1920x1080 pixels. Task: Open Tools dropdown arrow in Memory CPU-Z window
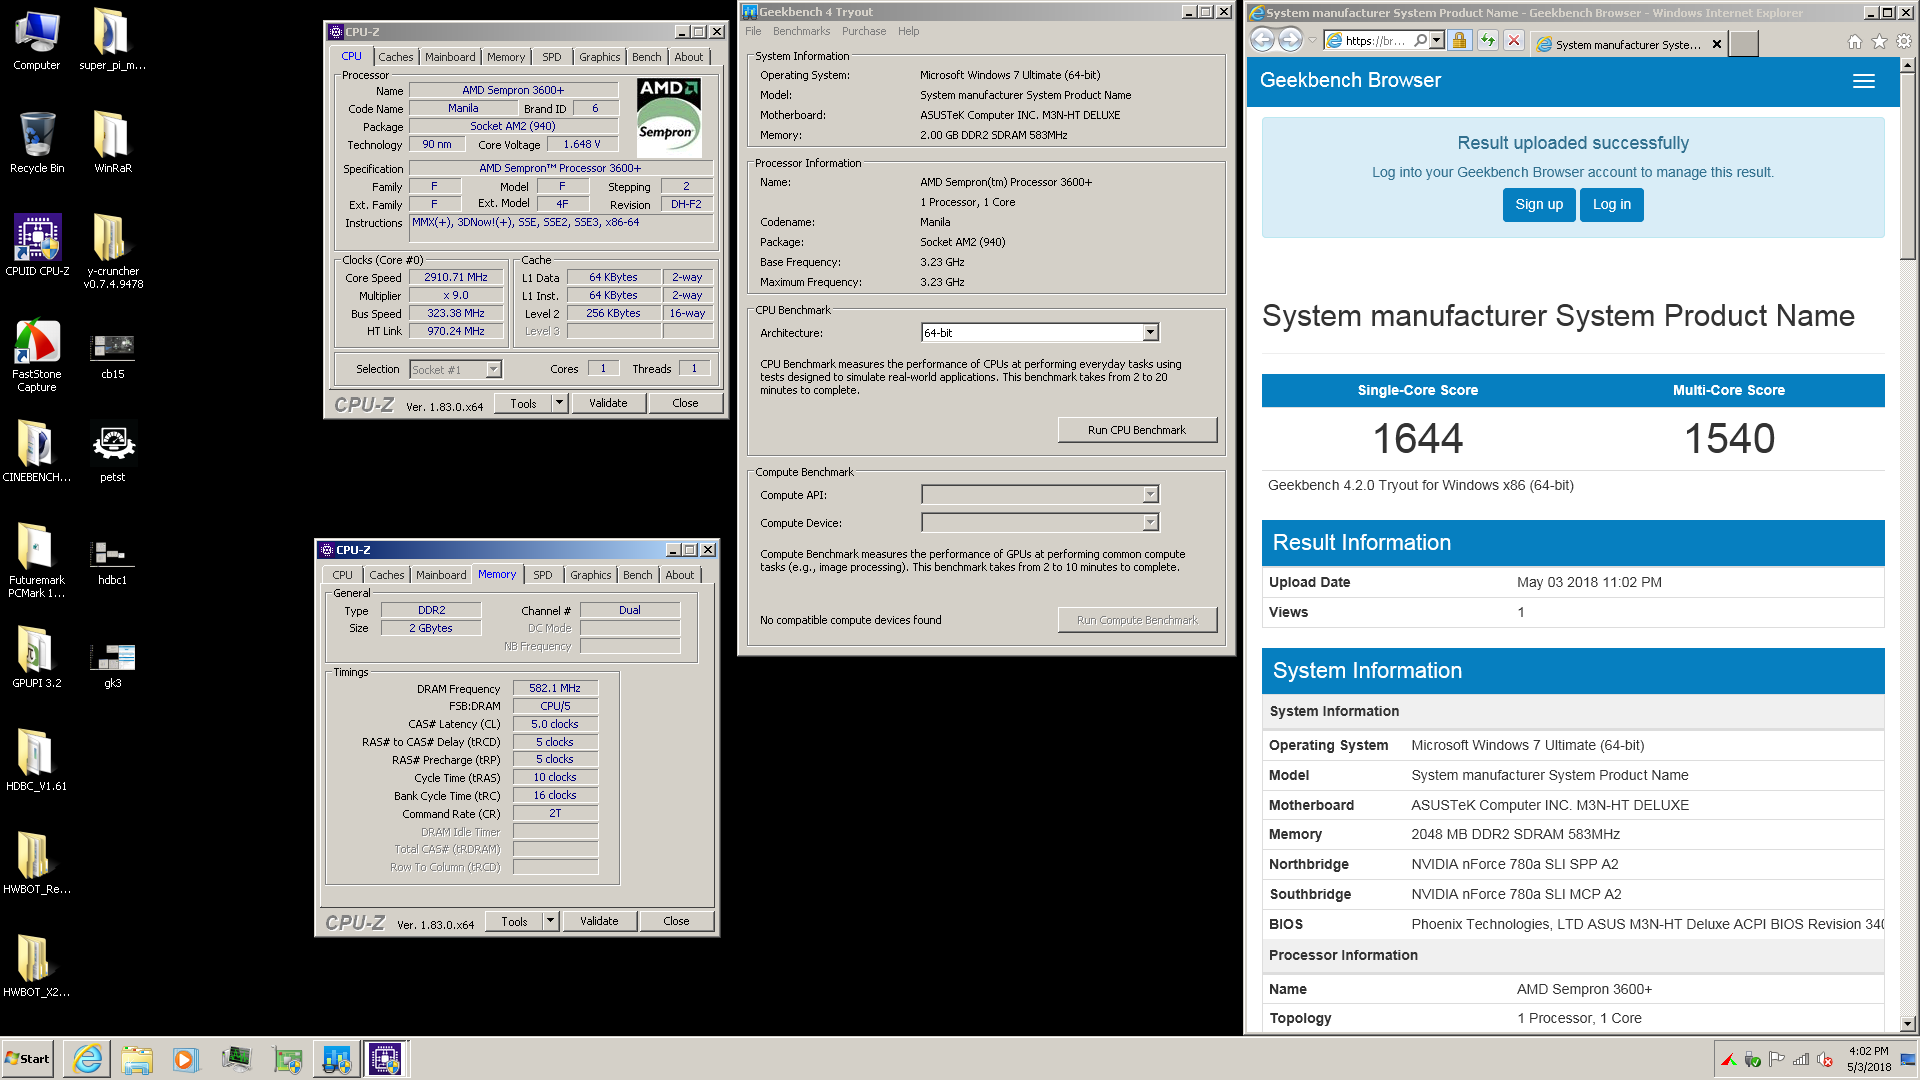(x=551, y=921)
